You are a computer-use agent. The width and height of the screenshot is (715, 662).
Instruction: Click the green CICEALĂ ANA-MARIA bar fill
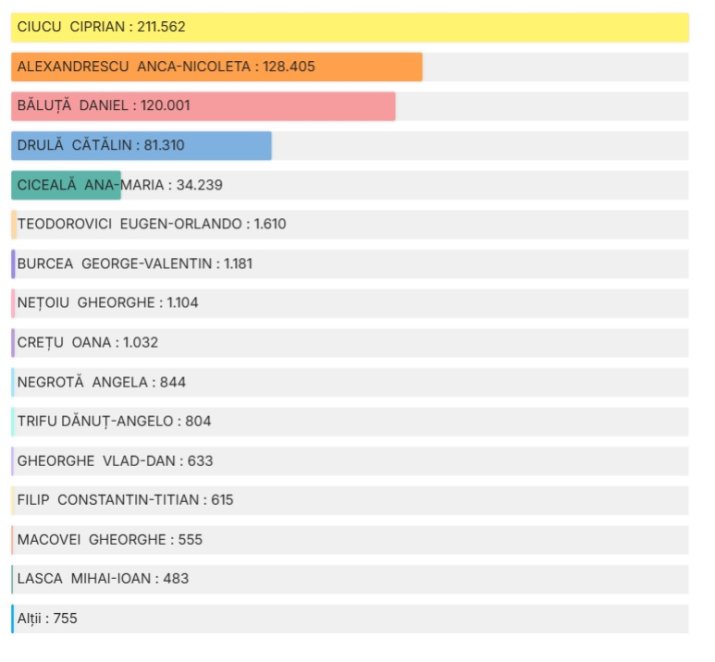click(66, 185)
